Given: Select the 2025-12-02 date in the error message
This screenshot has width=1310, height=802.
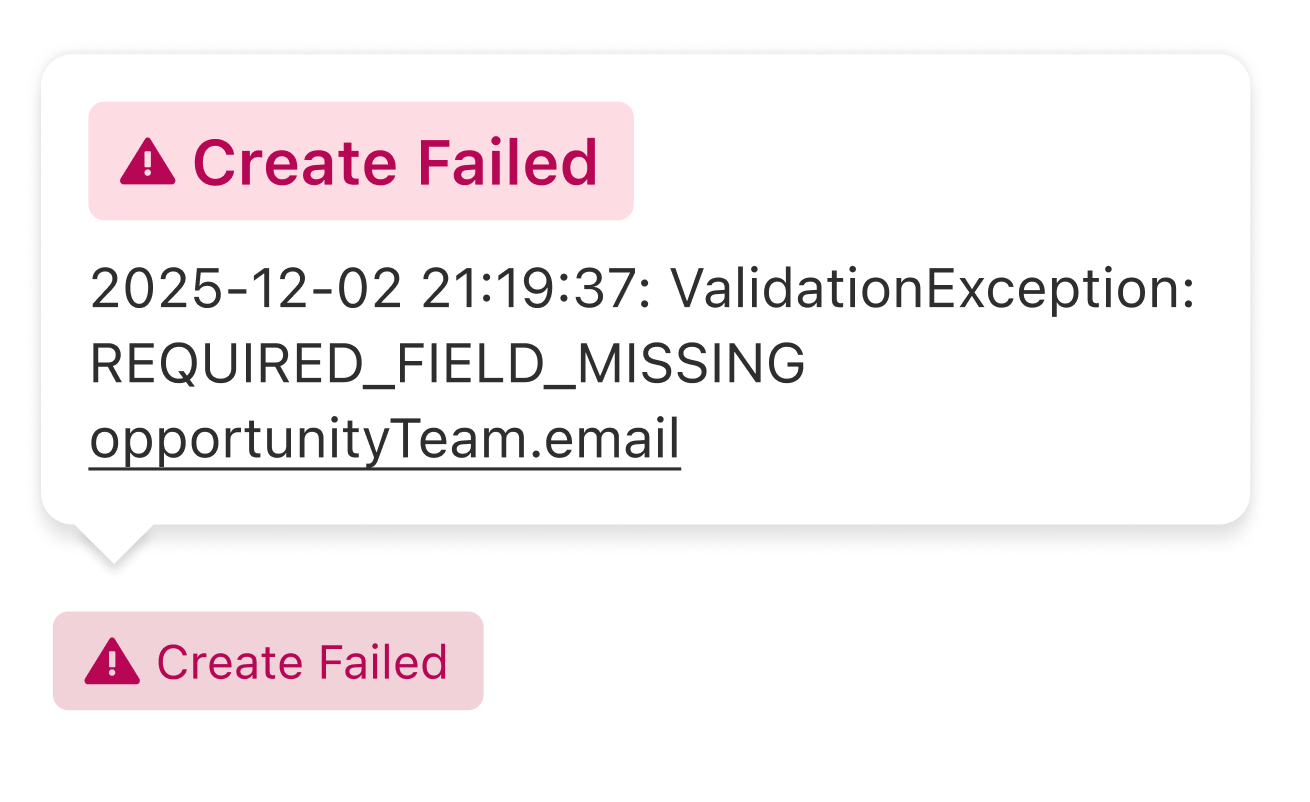Looking at the screenshot, I should [245, 289].
